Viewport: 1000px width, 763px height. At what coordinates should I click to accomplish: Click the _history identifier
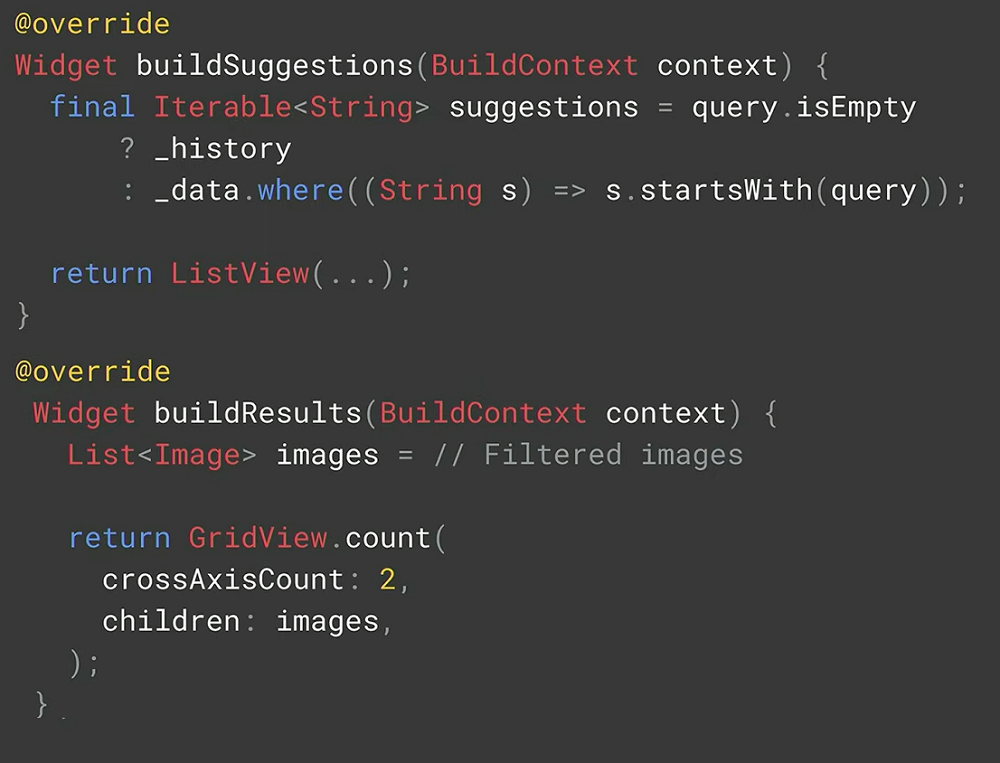[223, 149]
